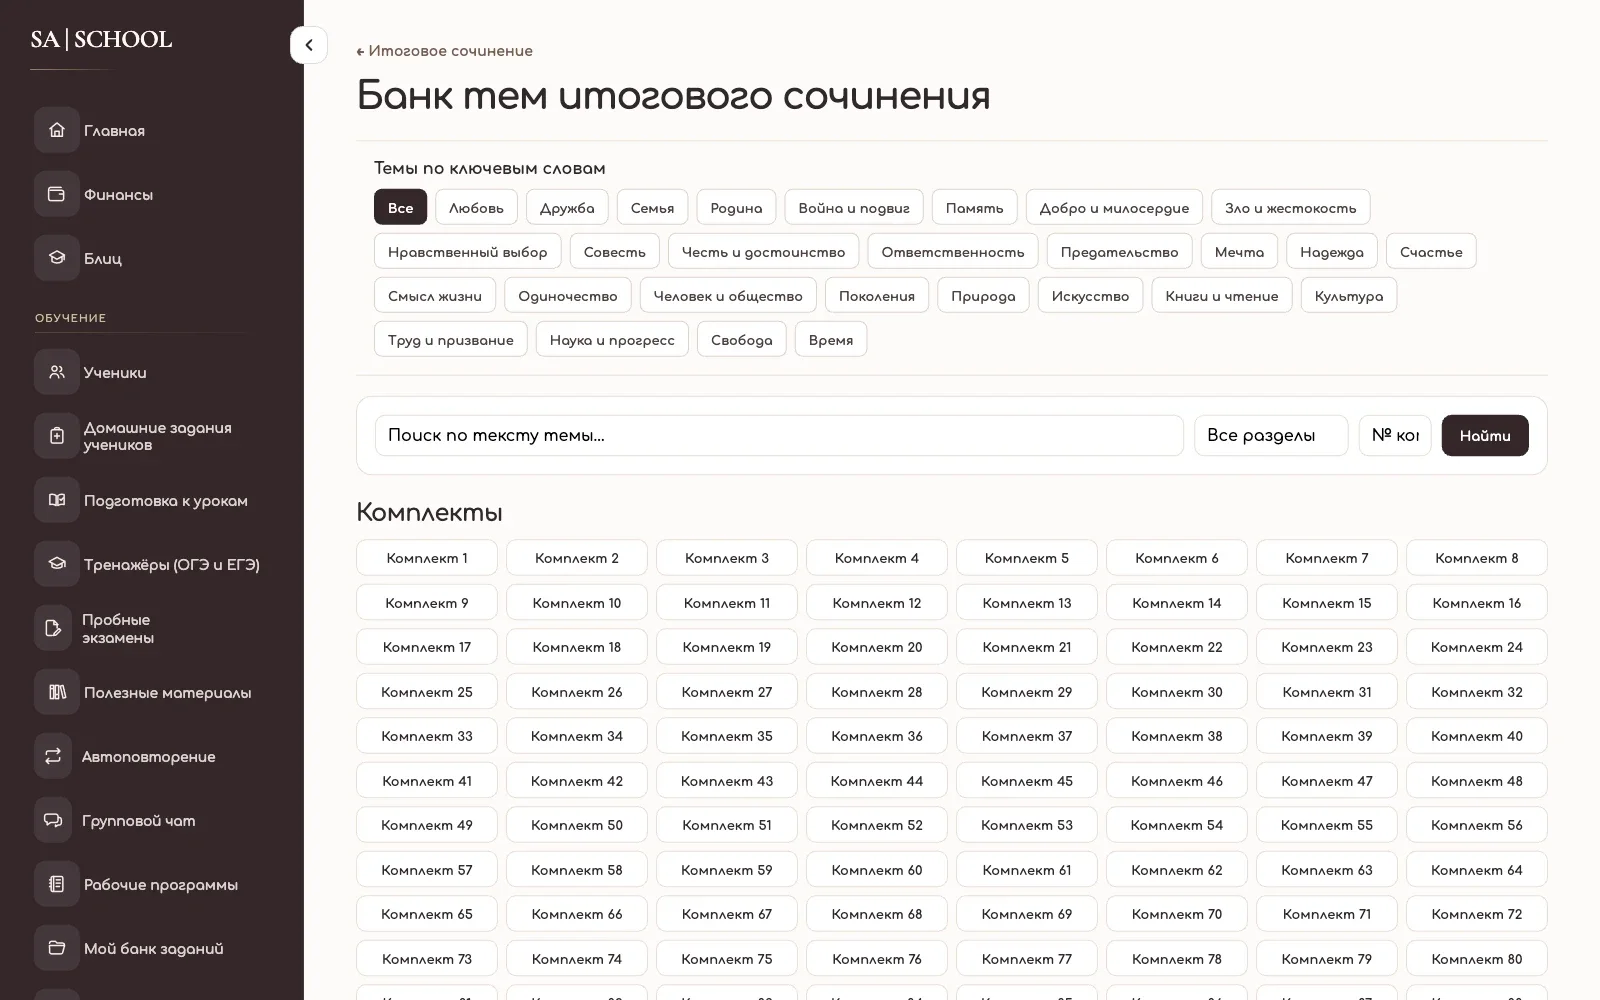Click the Мой банк заданий folder icon

pos(57,948)
